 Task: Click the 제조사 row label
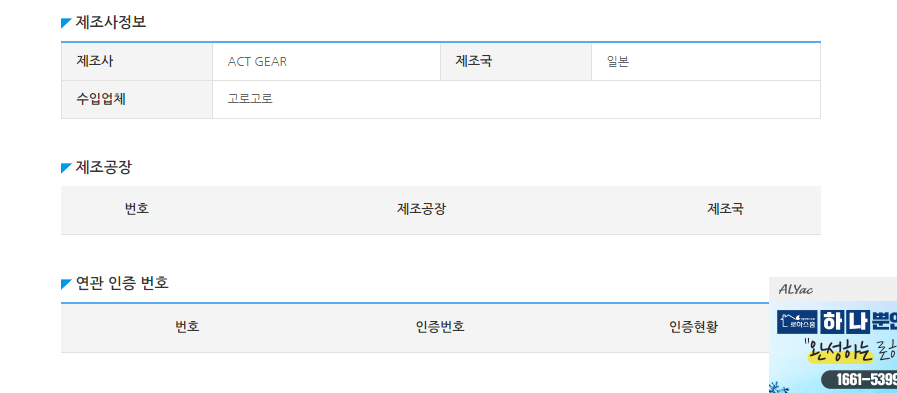94,61
